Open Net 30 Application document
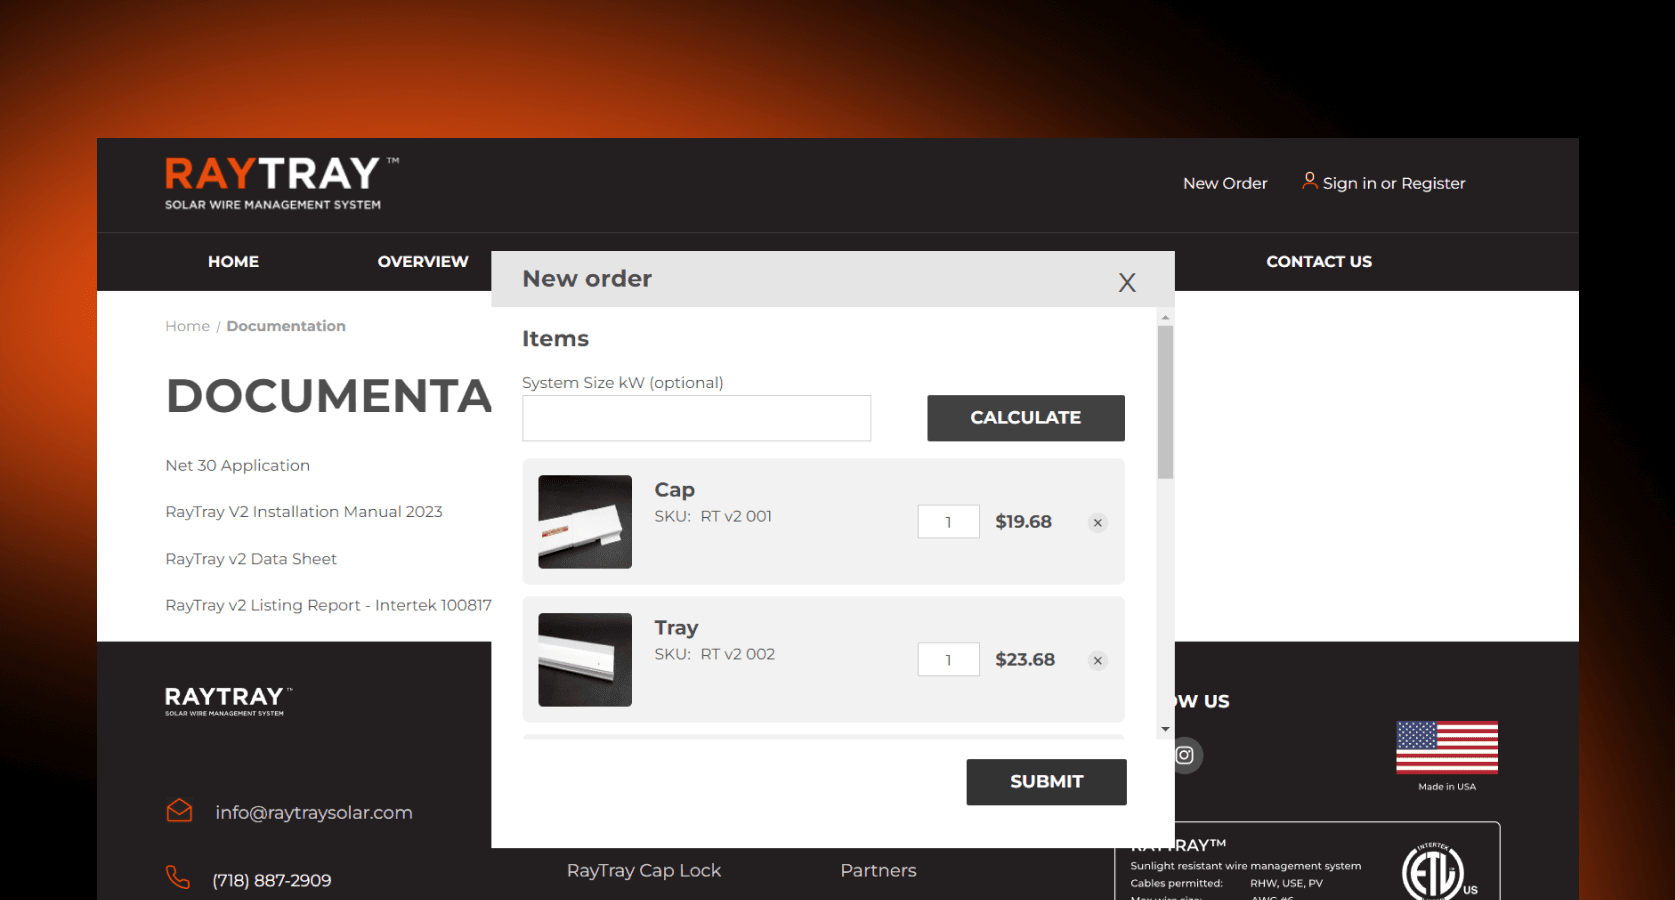Screen dimensions: 1675x900 238,465
